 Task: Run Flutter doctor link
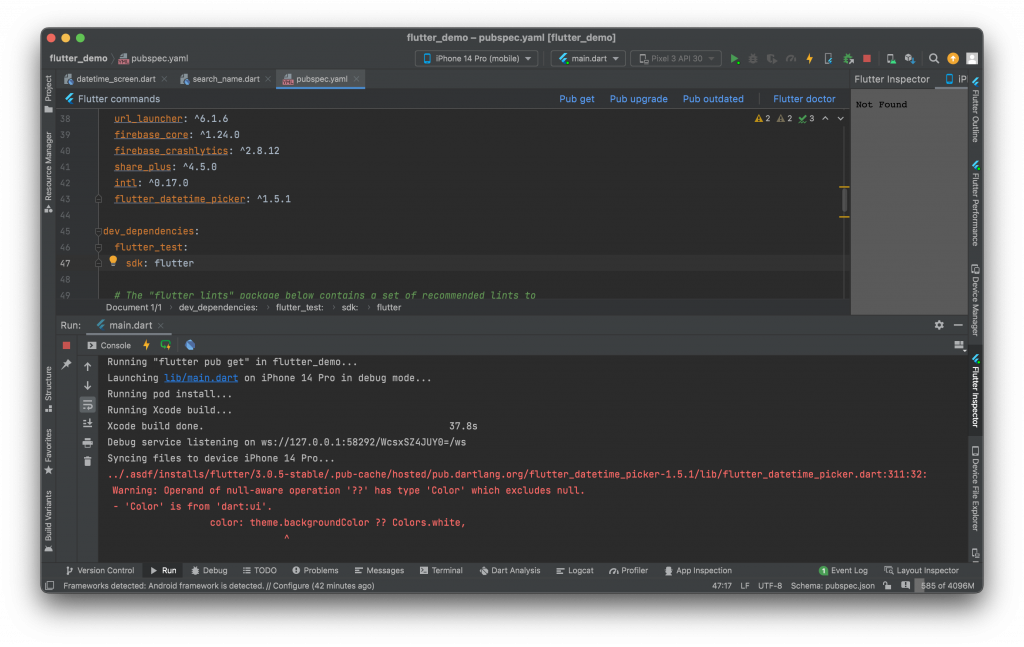point(804,99)
